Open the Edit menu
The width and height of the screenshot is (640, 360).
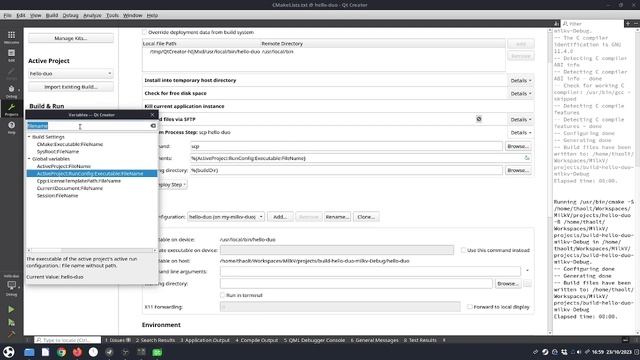21,15
